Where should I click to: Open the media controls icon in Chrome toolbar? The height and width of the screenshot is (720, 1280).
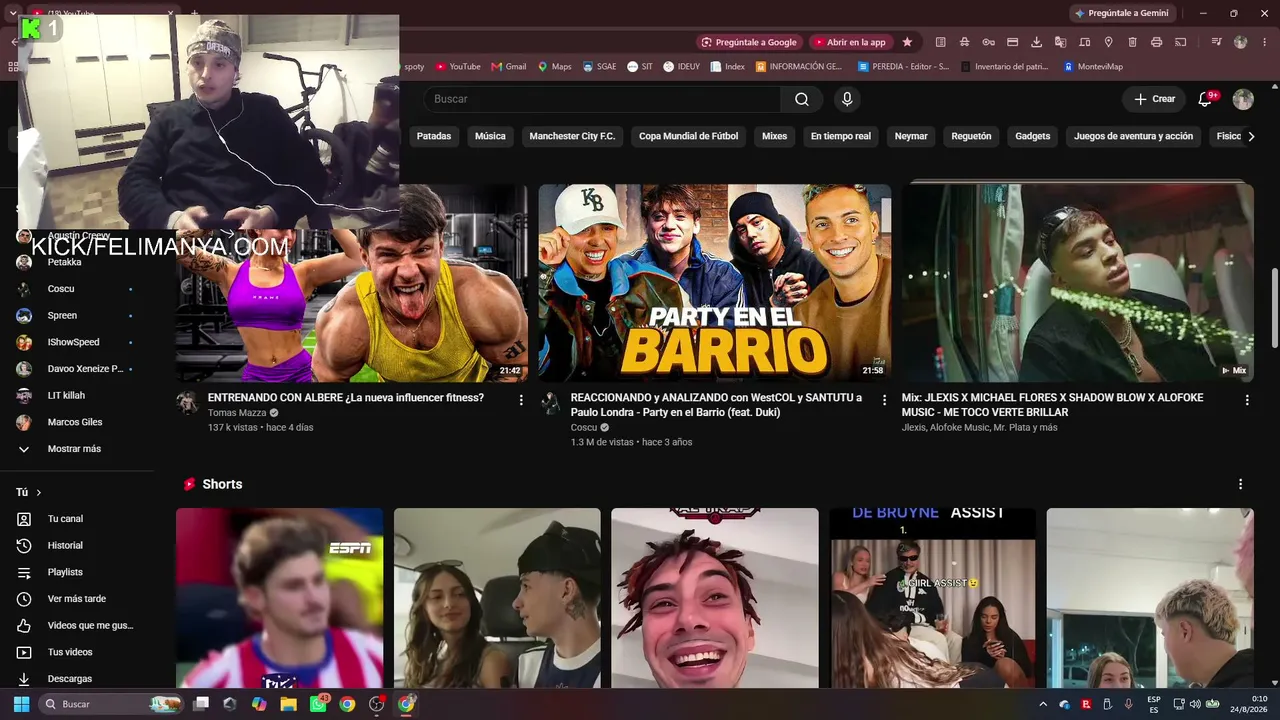tap(1216, 42)
